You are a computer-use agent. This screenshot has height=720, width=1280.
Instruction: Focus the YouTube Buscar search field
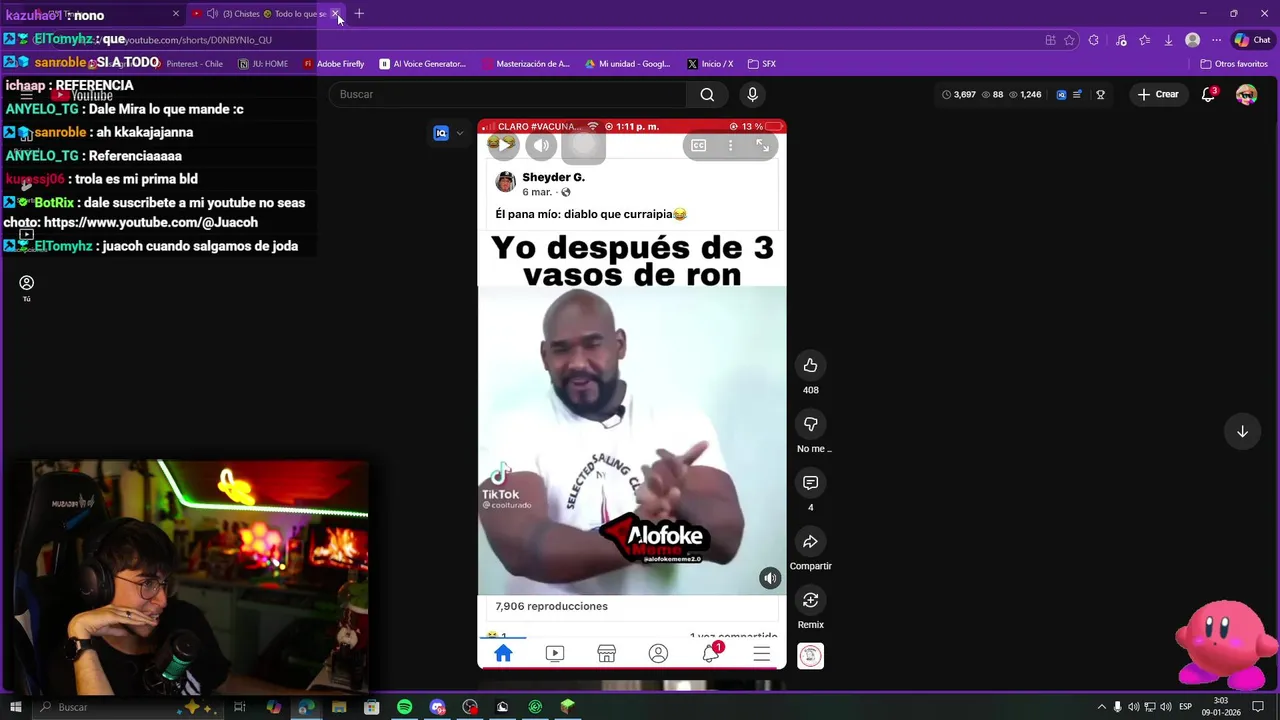coord(507,94)
